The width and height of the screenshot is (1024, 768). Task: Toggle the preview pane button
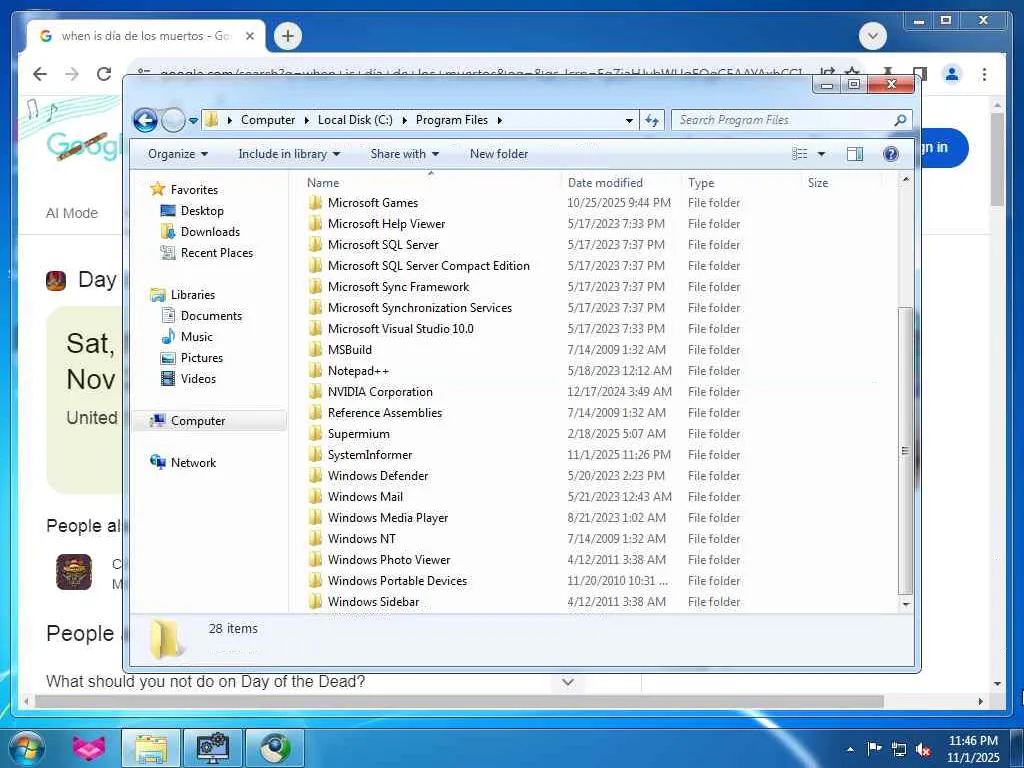(855, 154)
